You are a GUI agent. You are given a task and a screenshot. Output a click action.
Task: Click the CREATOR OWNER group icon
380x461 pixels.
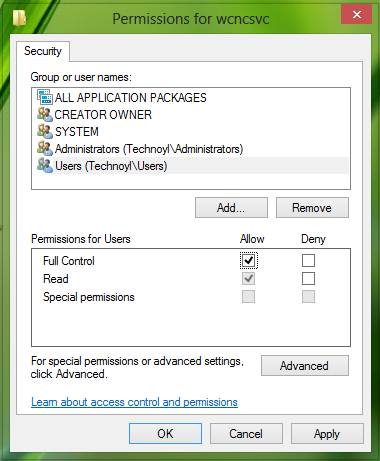click(x=45, y=114)
